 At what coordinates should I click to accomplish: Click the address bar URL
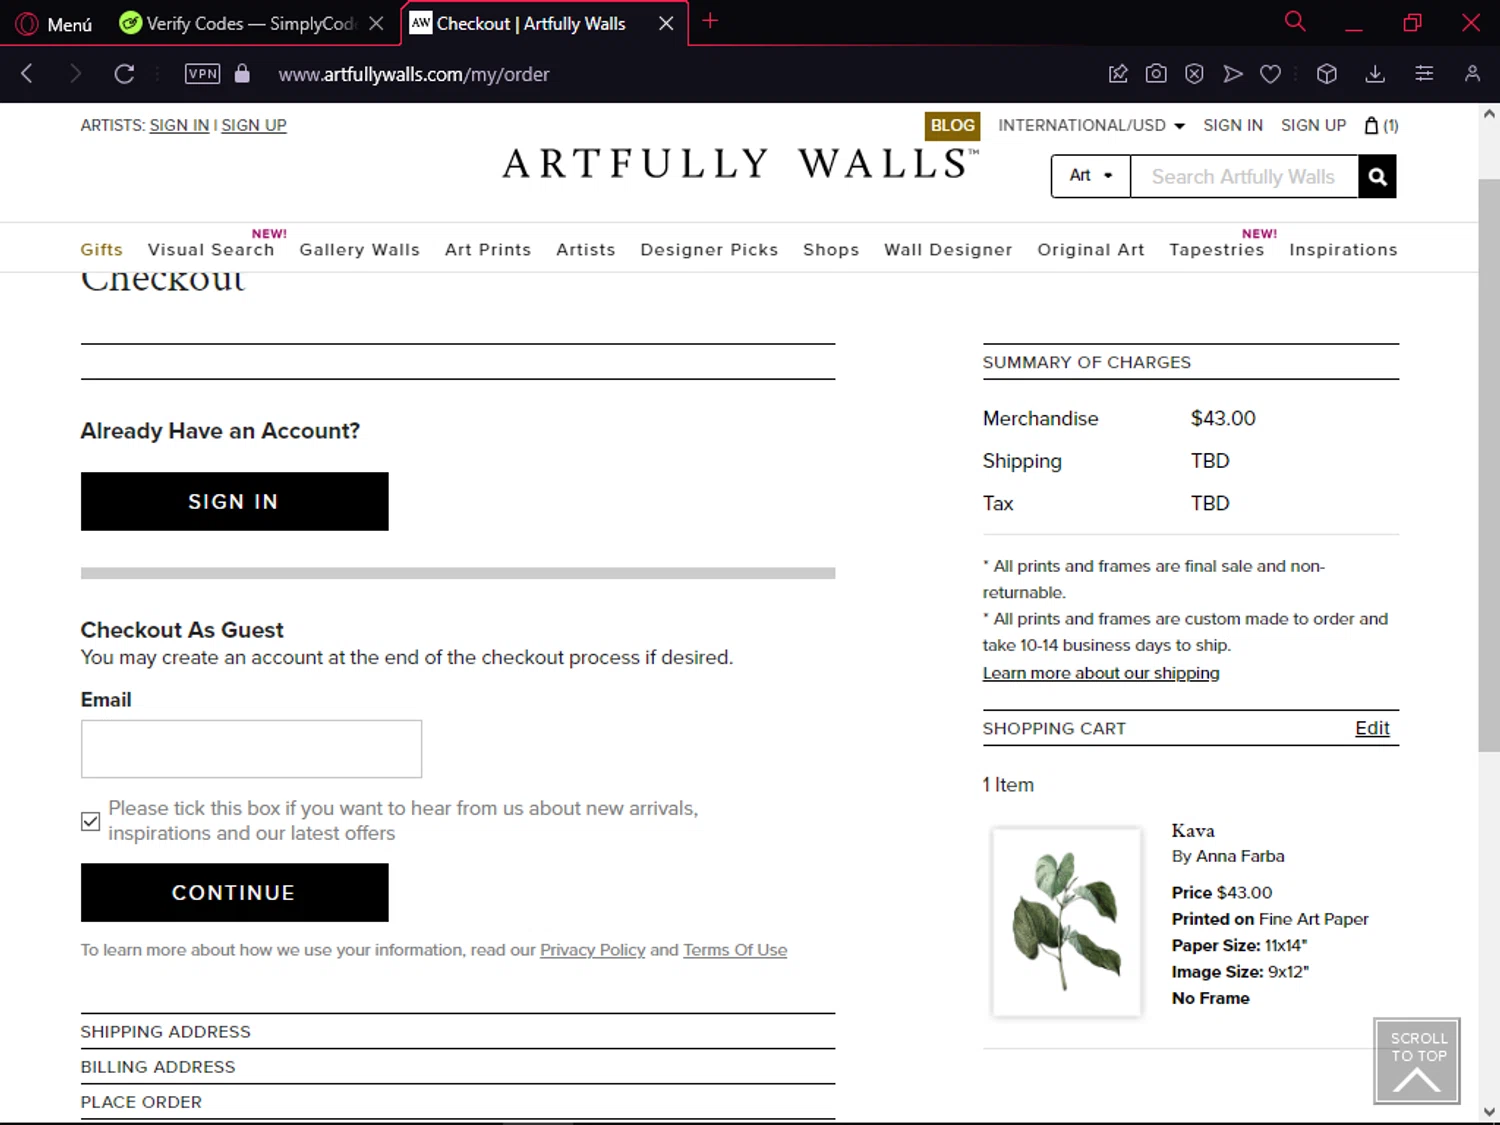click(414, 74)
